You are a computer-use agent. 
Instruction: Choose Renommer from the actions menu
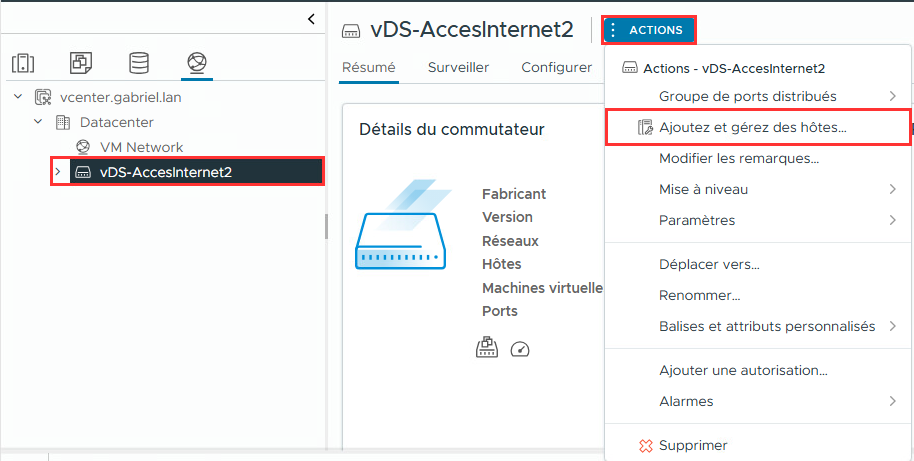pyautogui.click(x=699, y=295)
